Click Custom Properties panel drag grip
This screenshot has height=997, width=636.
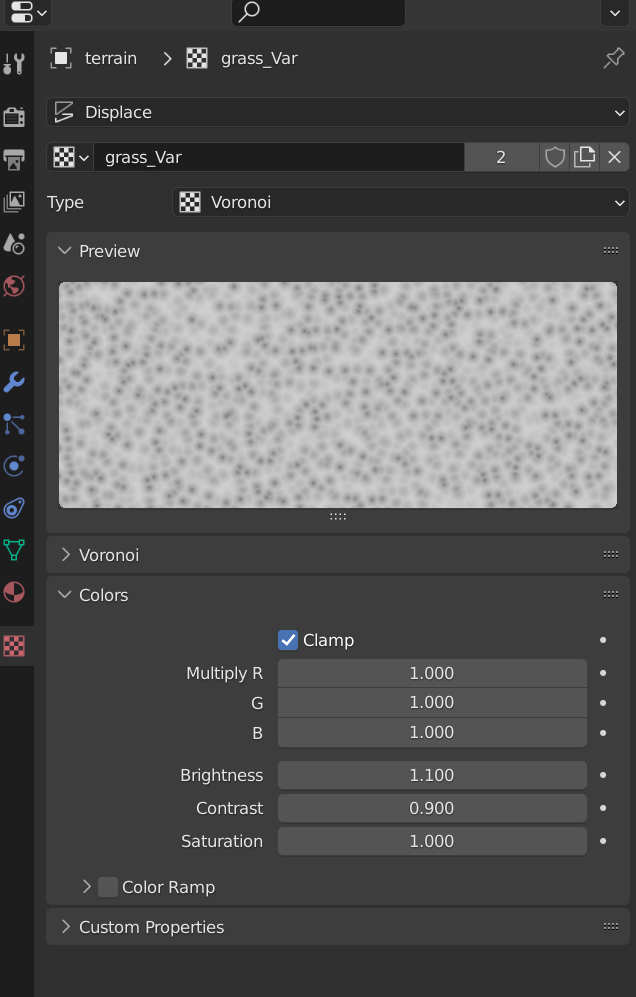click(611, 926)
